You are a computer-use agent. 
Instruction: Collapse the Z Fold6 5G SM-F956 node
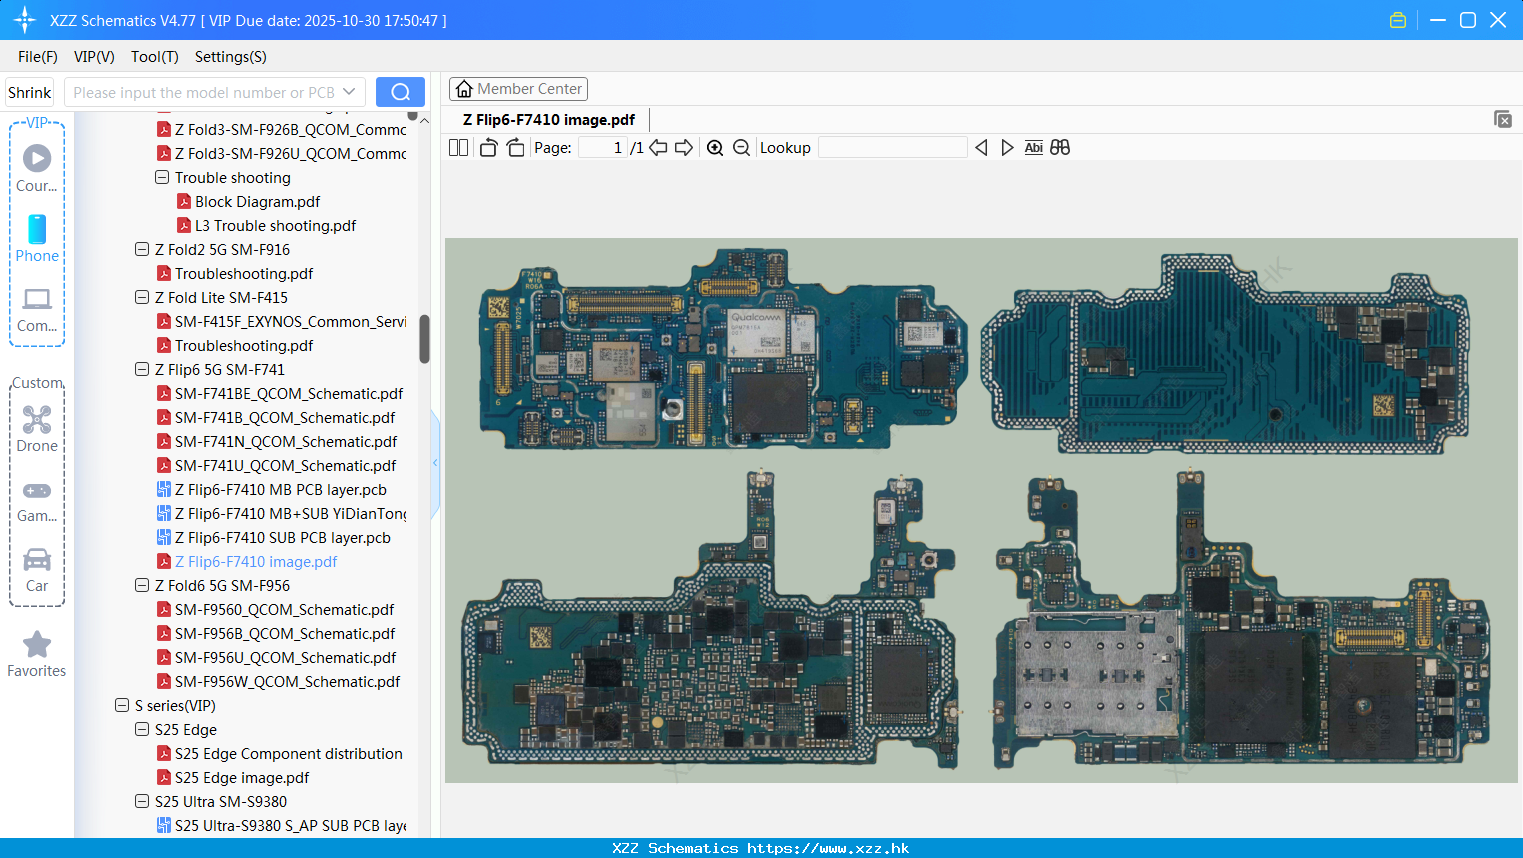pyautogui.click(x=142, y=585)
